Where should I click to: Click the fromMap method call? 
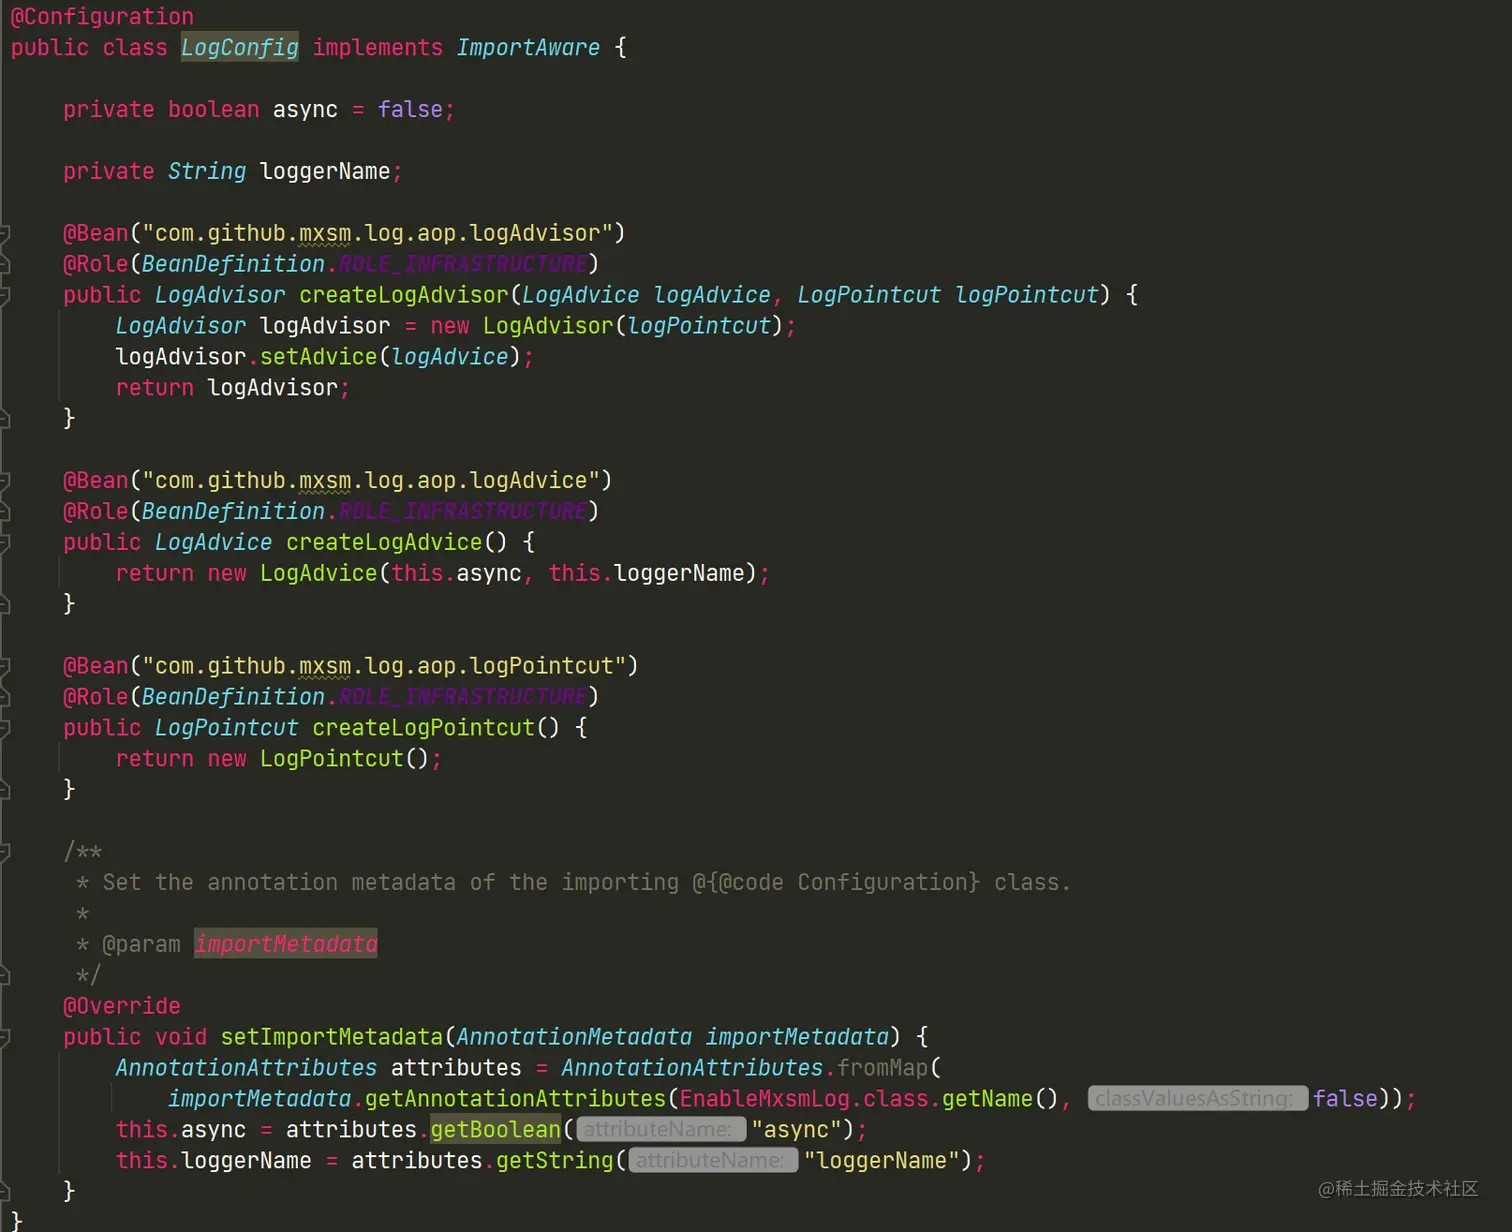(883, 1069)
